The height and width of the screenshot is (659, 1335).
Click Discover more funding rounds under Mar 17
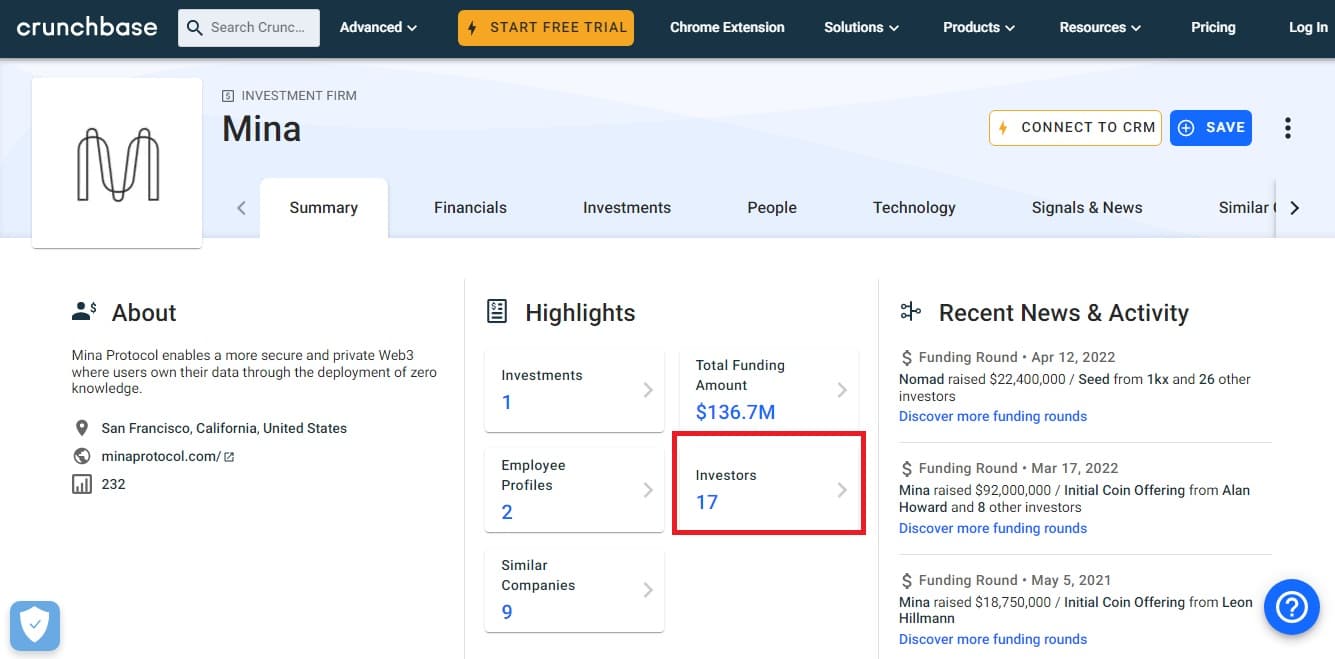(x=993, y=528)
